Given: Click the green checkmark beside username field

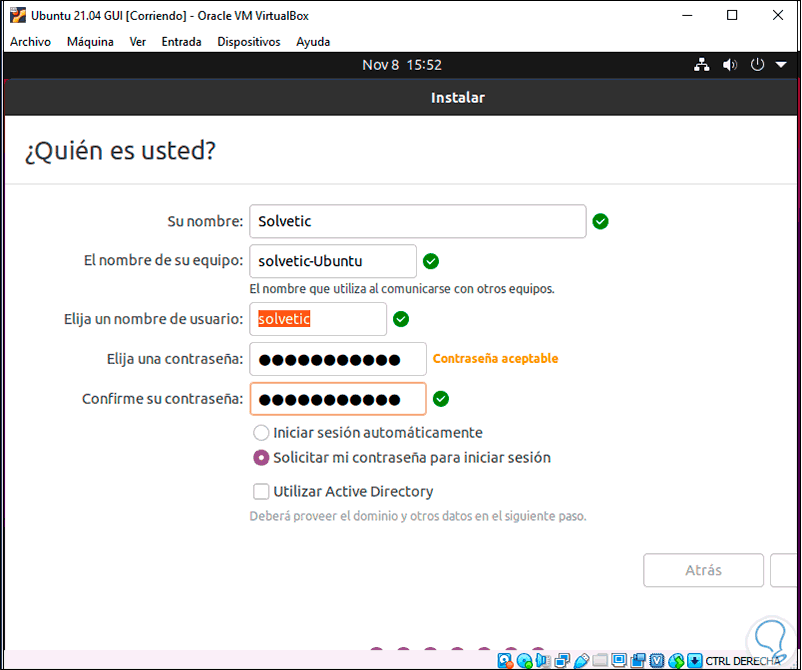Looking at the screenshot, I should point(400,319).
